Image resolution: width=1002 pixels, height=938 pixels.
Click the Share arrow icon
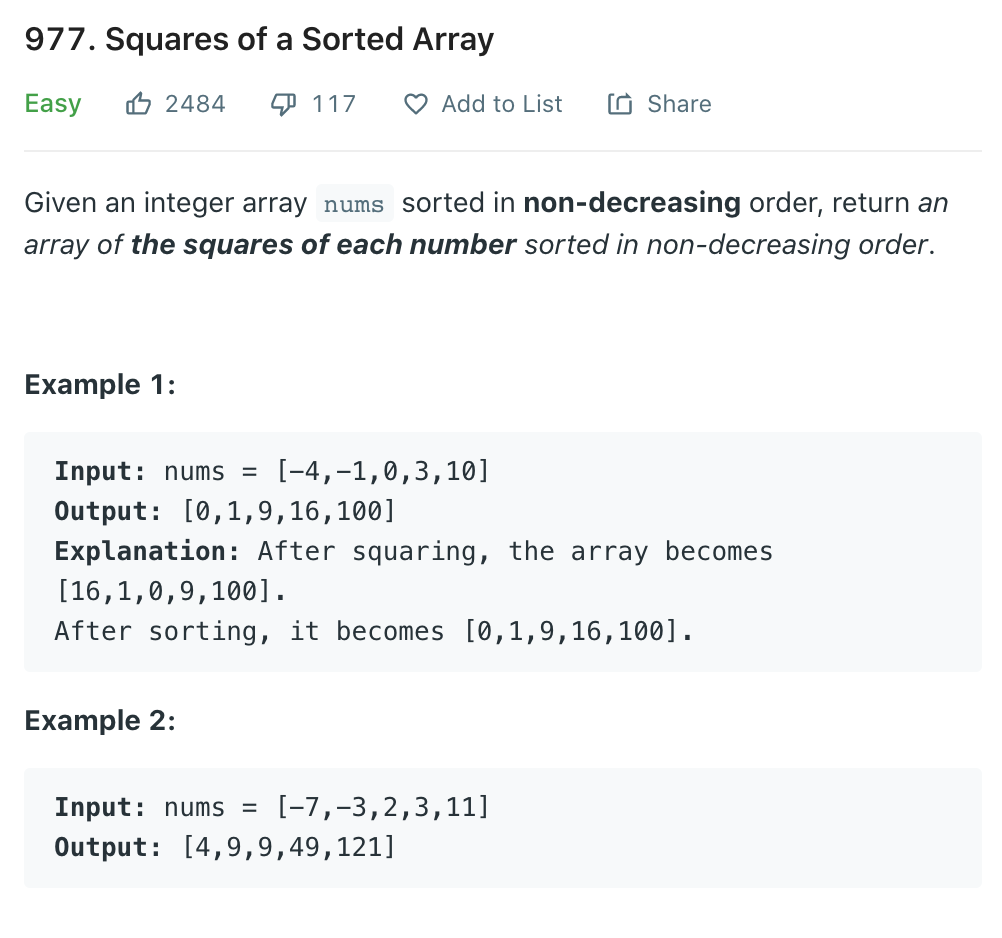click(620, 104)
